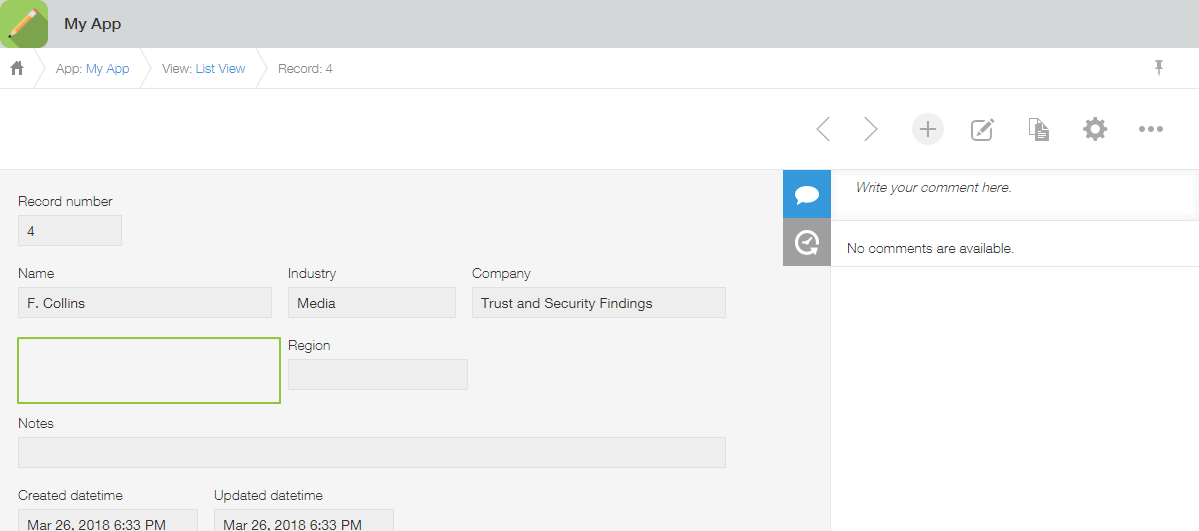Viewport: 1199px width, 531px height.
Task: Switch to the Comments tab
Action: click(x=806, y=194)
